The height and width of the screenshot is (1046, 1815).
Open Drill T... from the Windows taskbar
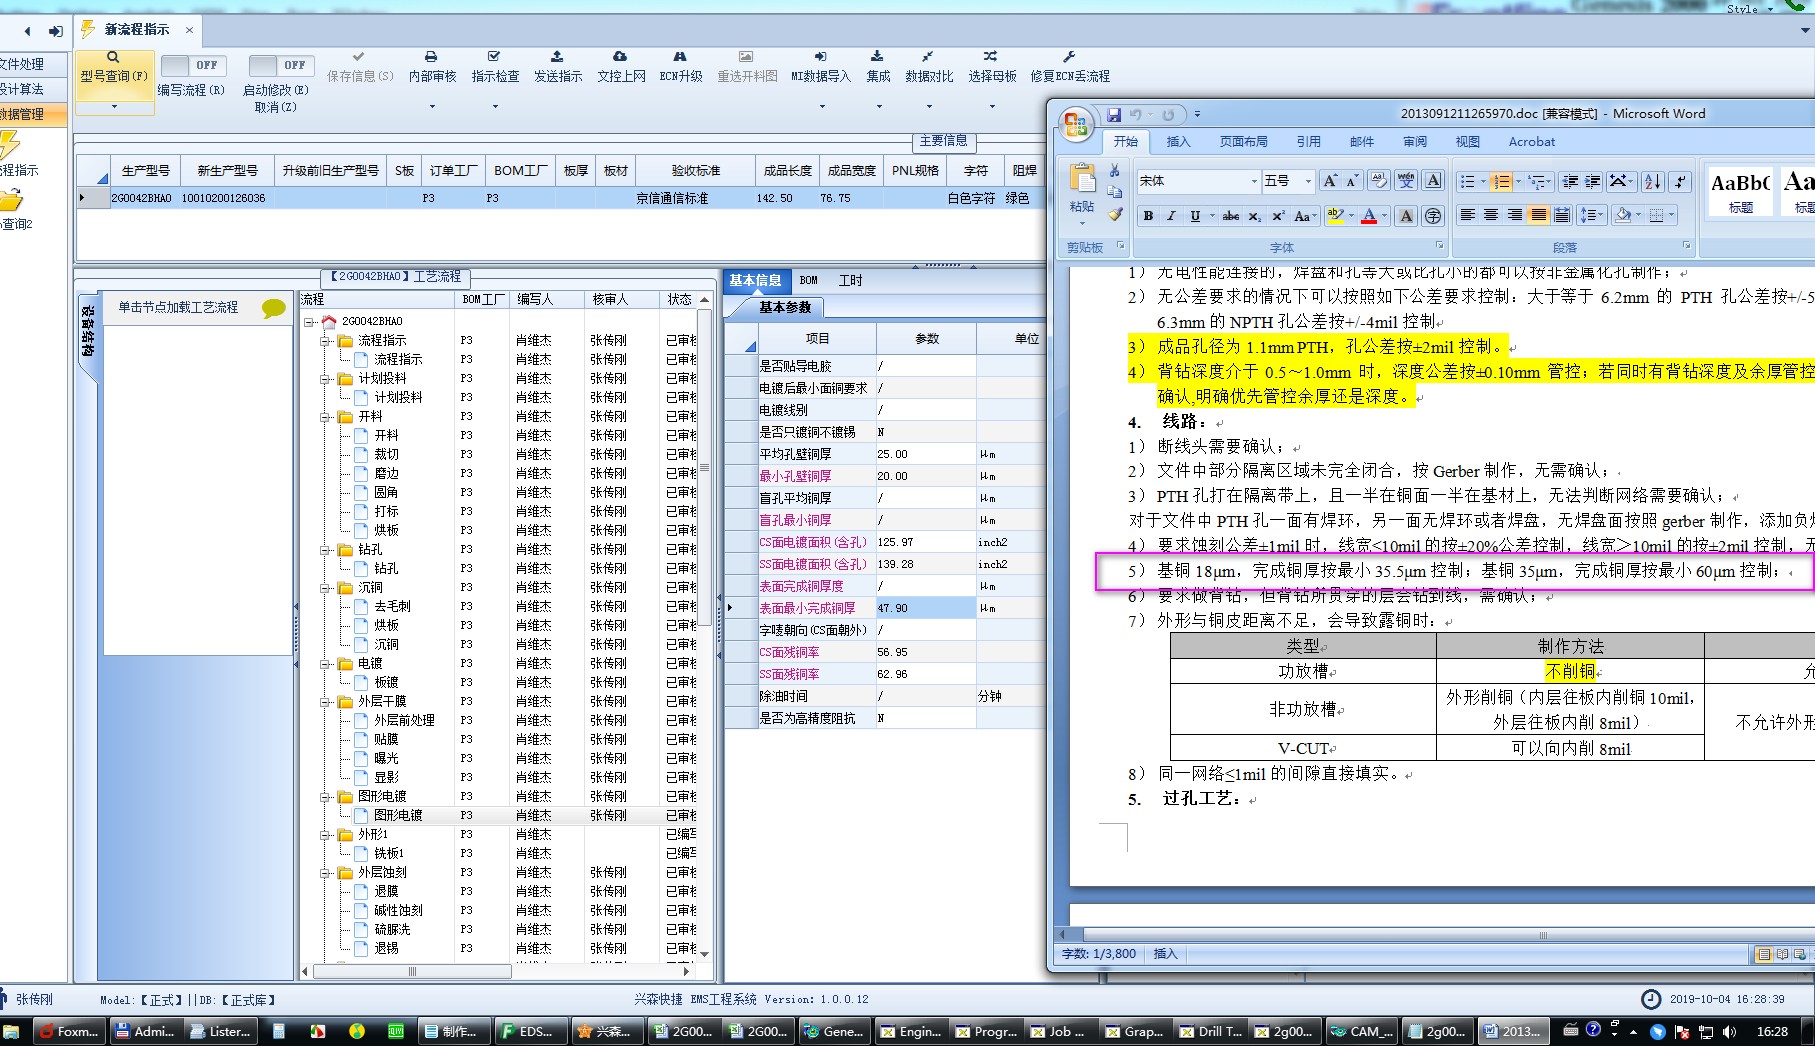pyautogui.click(x=1210, y=1031)
